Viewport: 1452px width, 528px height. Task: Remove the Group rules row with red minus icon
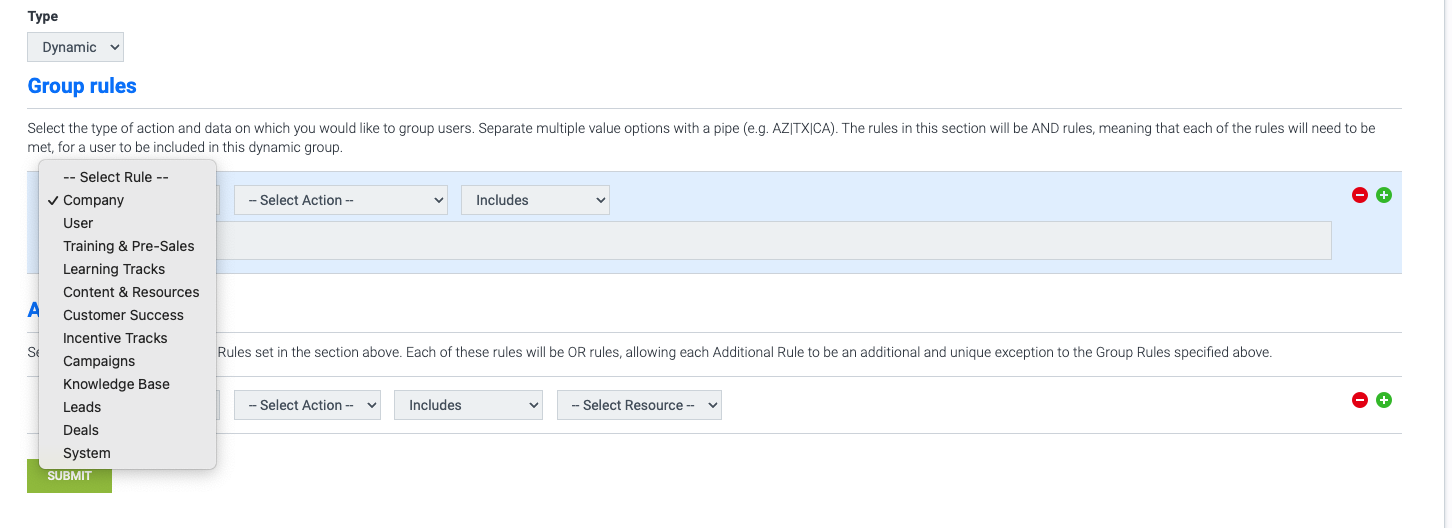(1359, 195)
